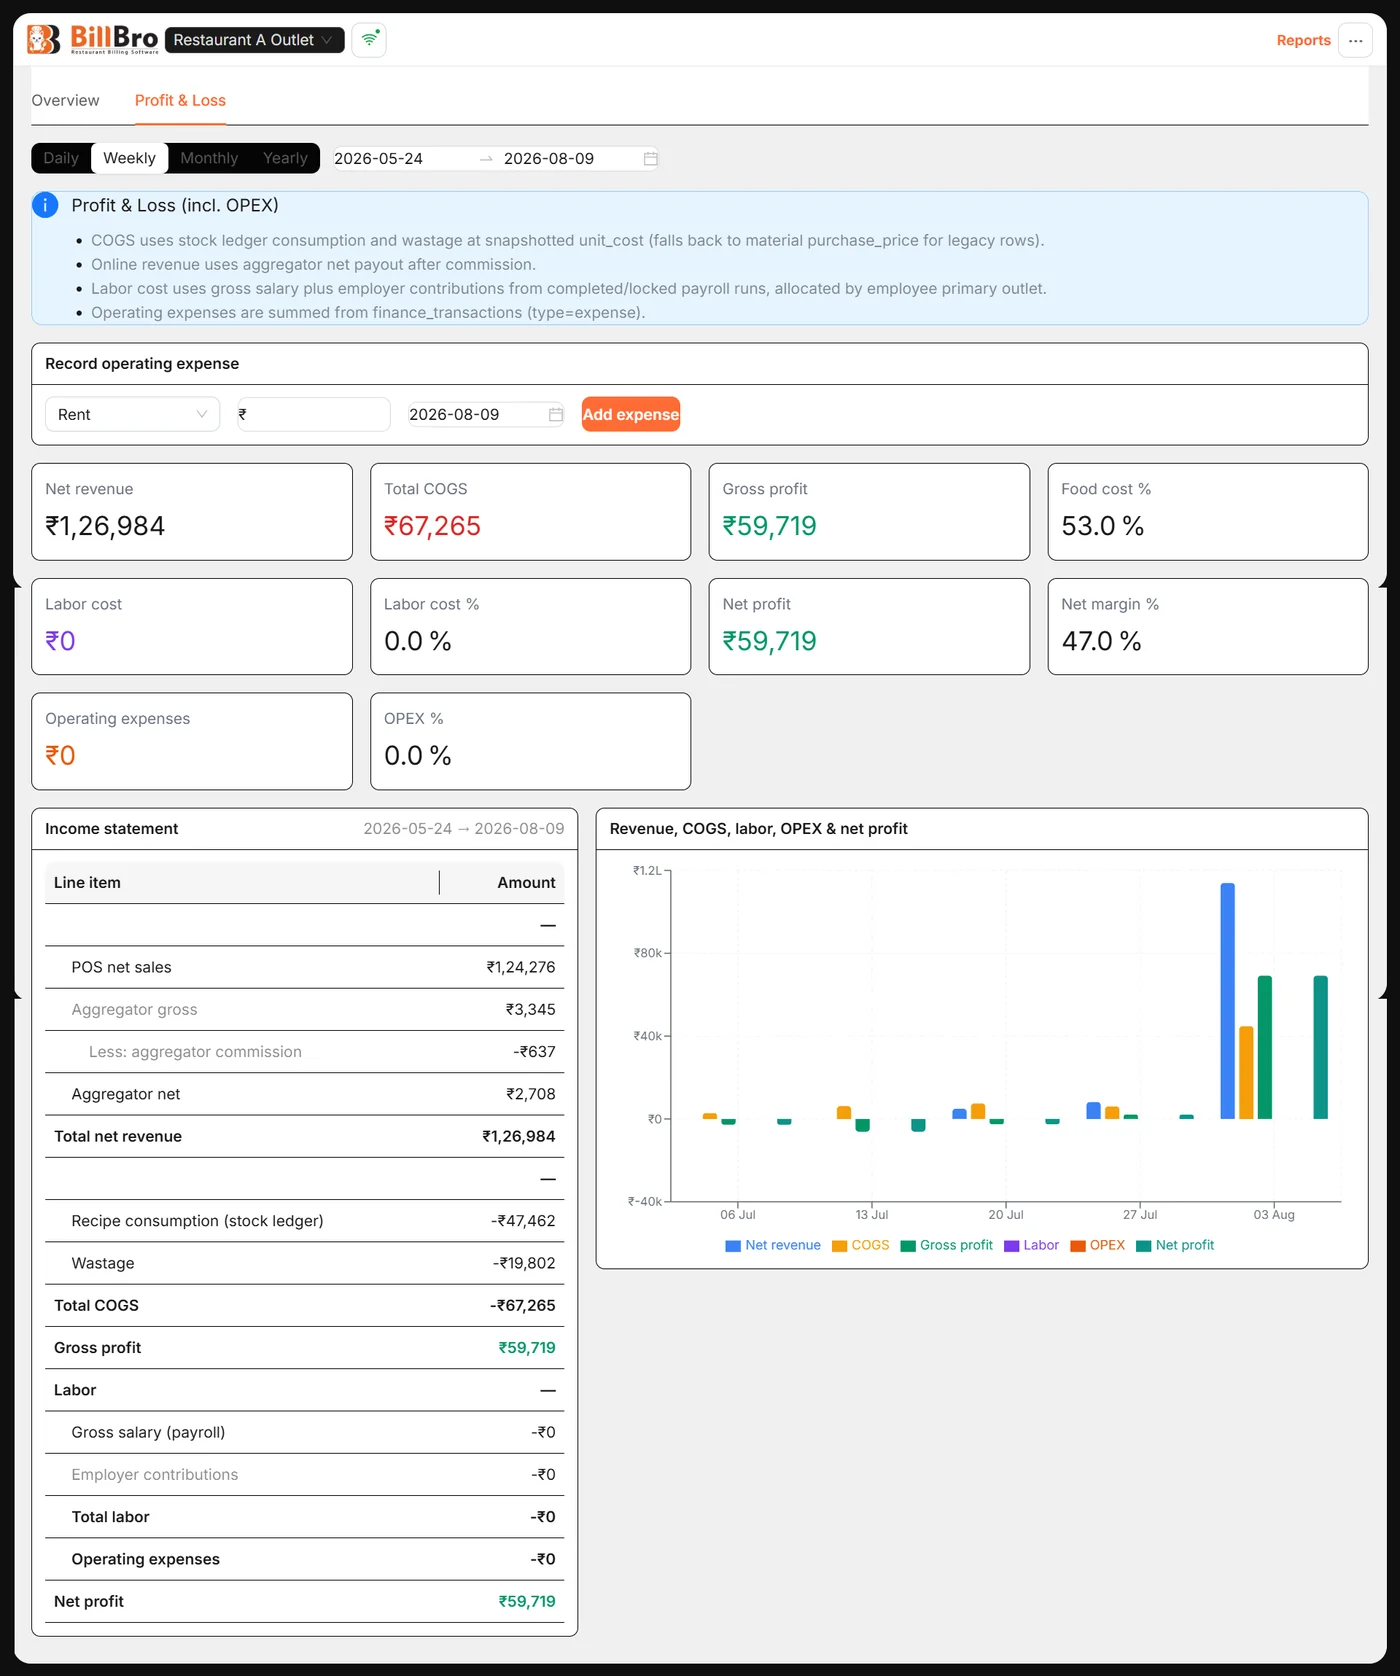
Task: Click Gross profit row in income statement
Action: (304, 1348)
